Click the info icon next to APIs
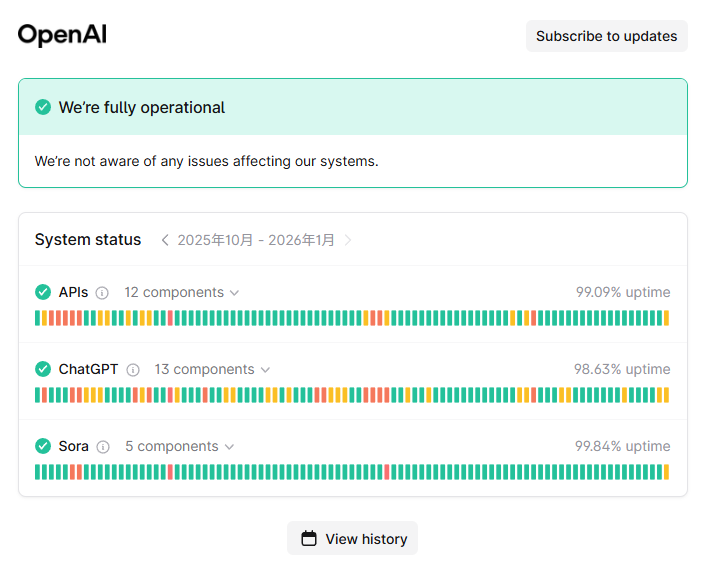719x584 pixels. [x=102, y=293]
